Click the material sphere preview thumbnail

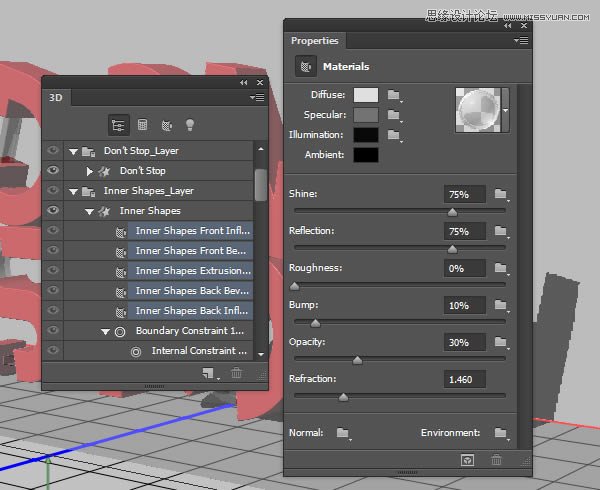tap(478, 111)
